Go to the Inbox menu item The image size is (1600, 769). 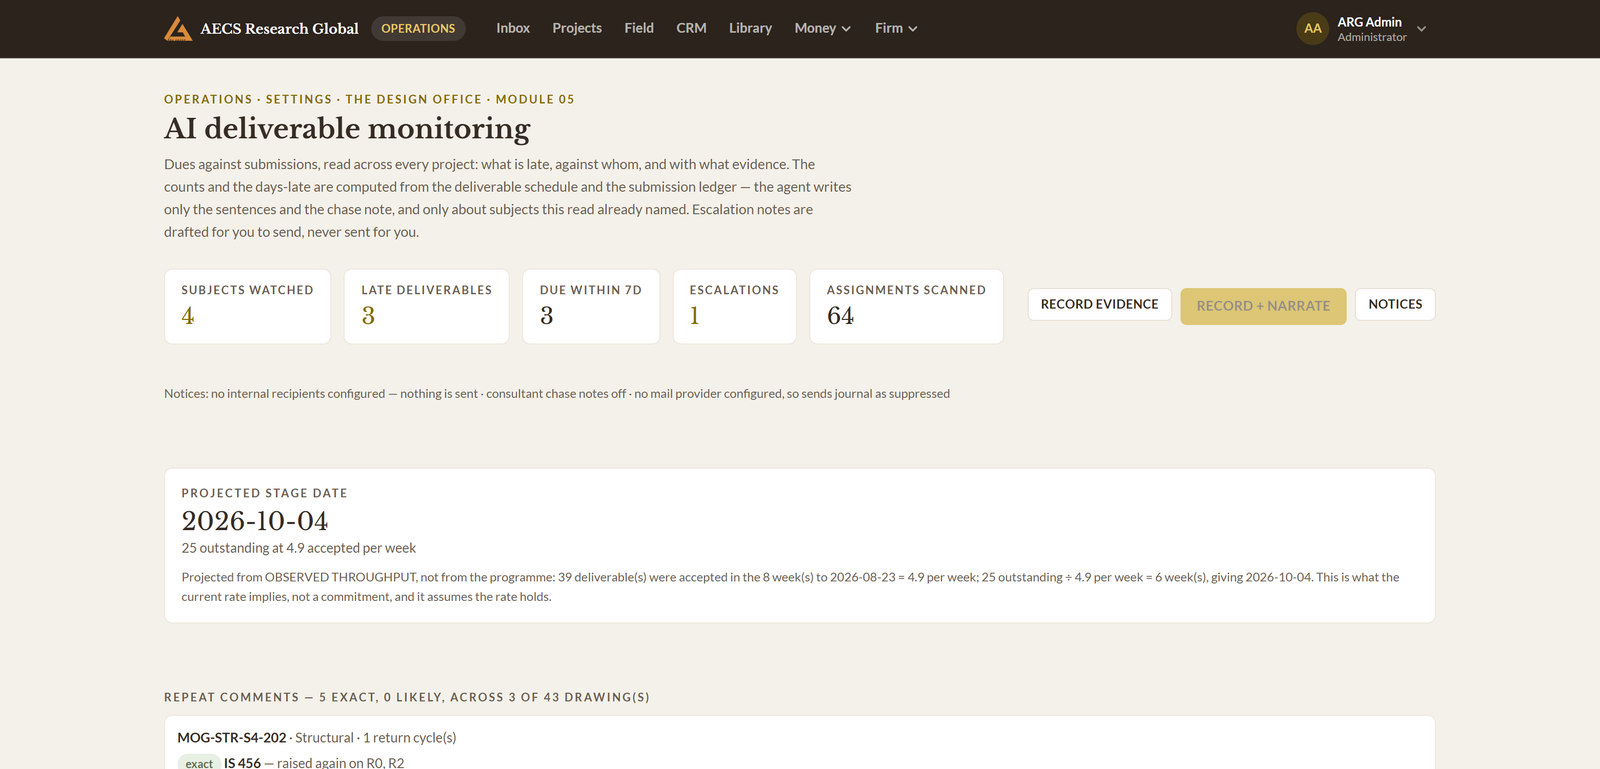(513, 28)
